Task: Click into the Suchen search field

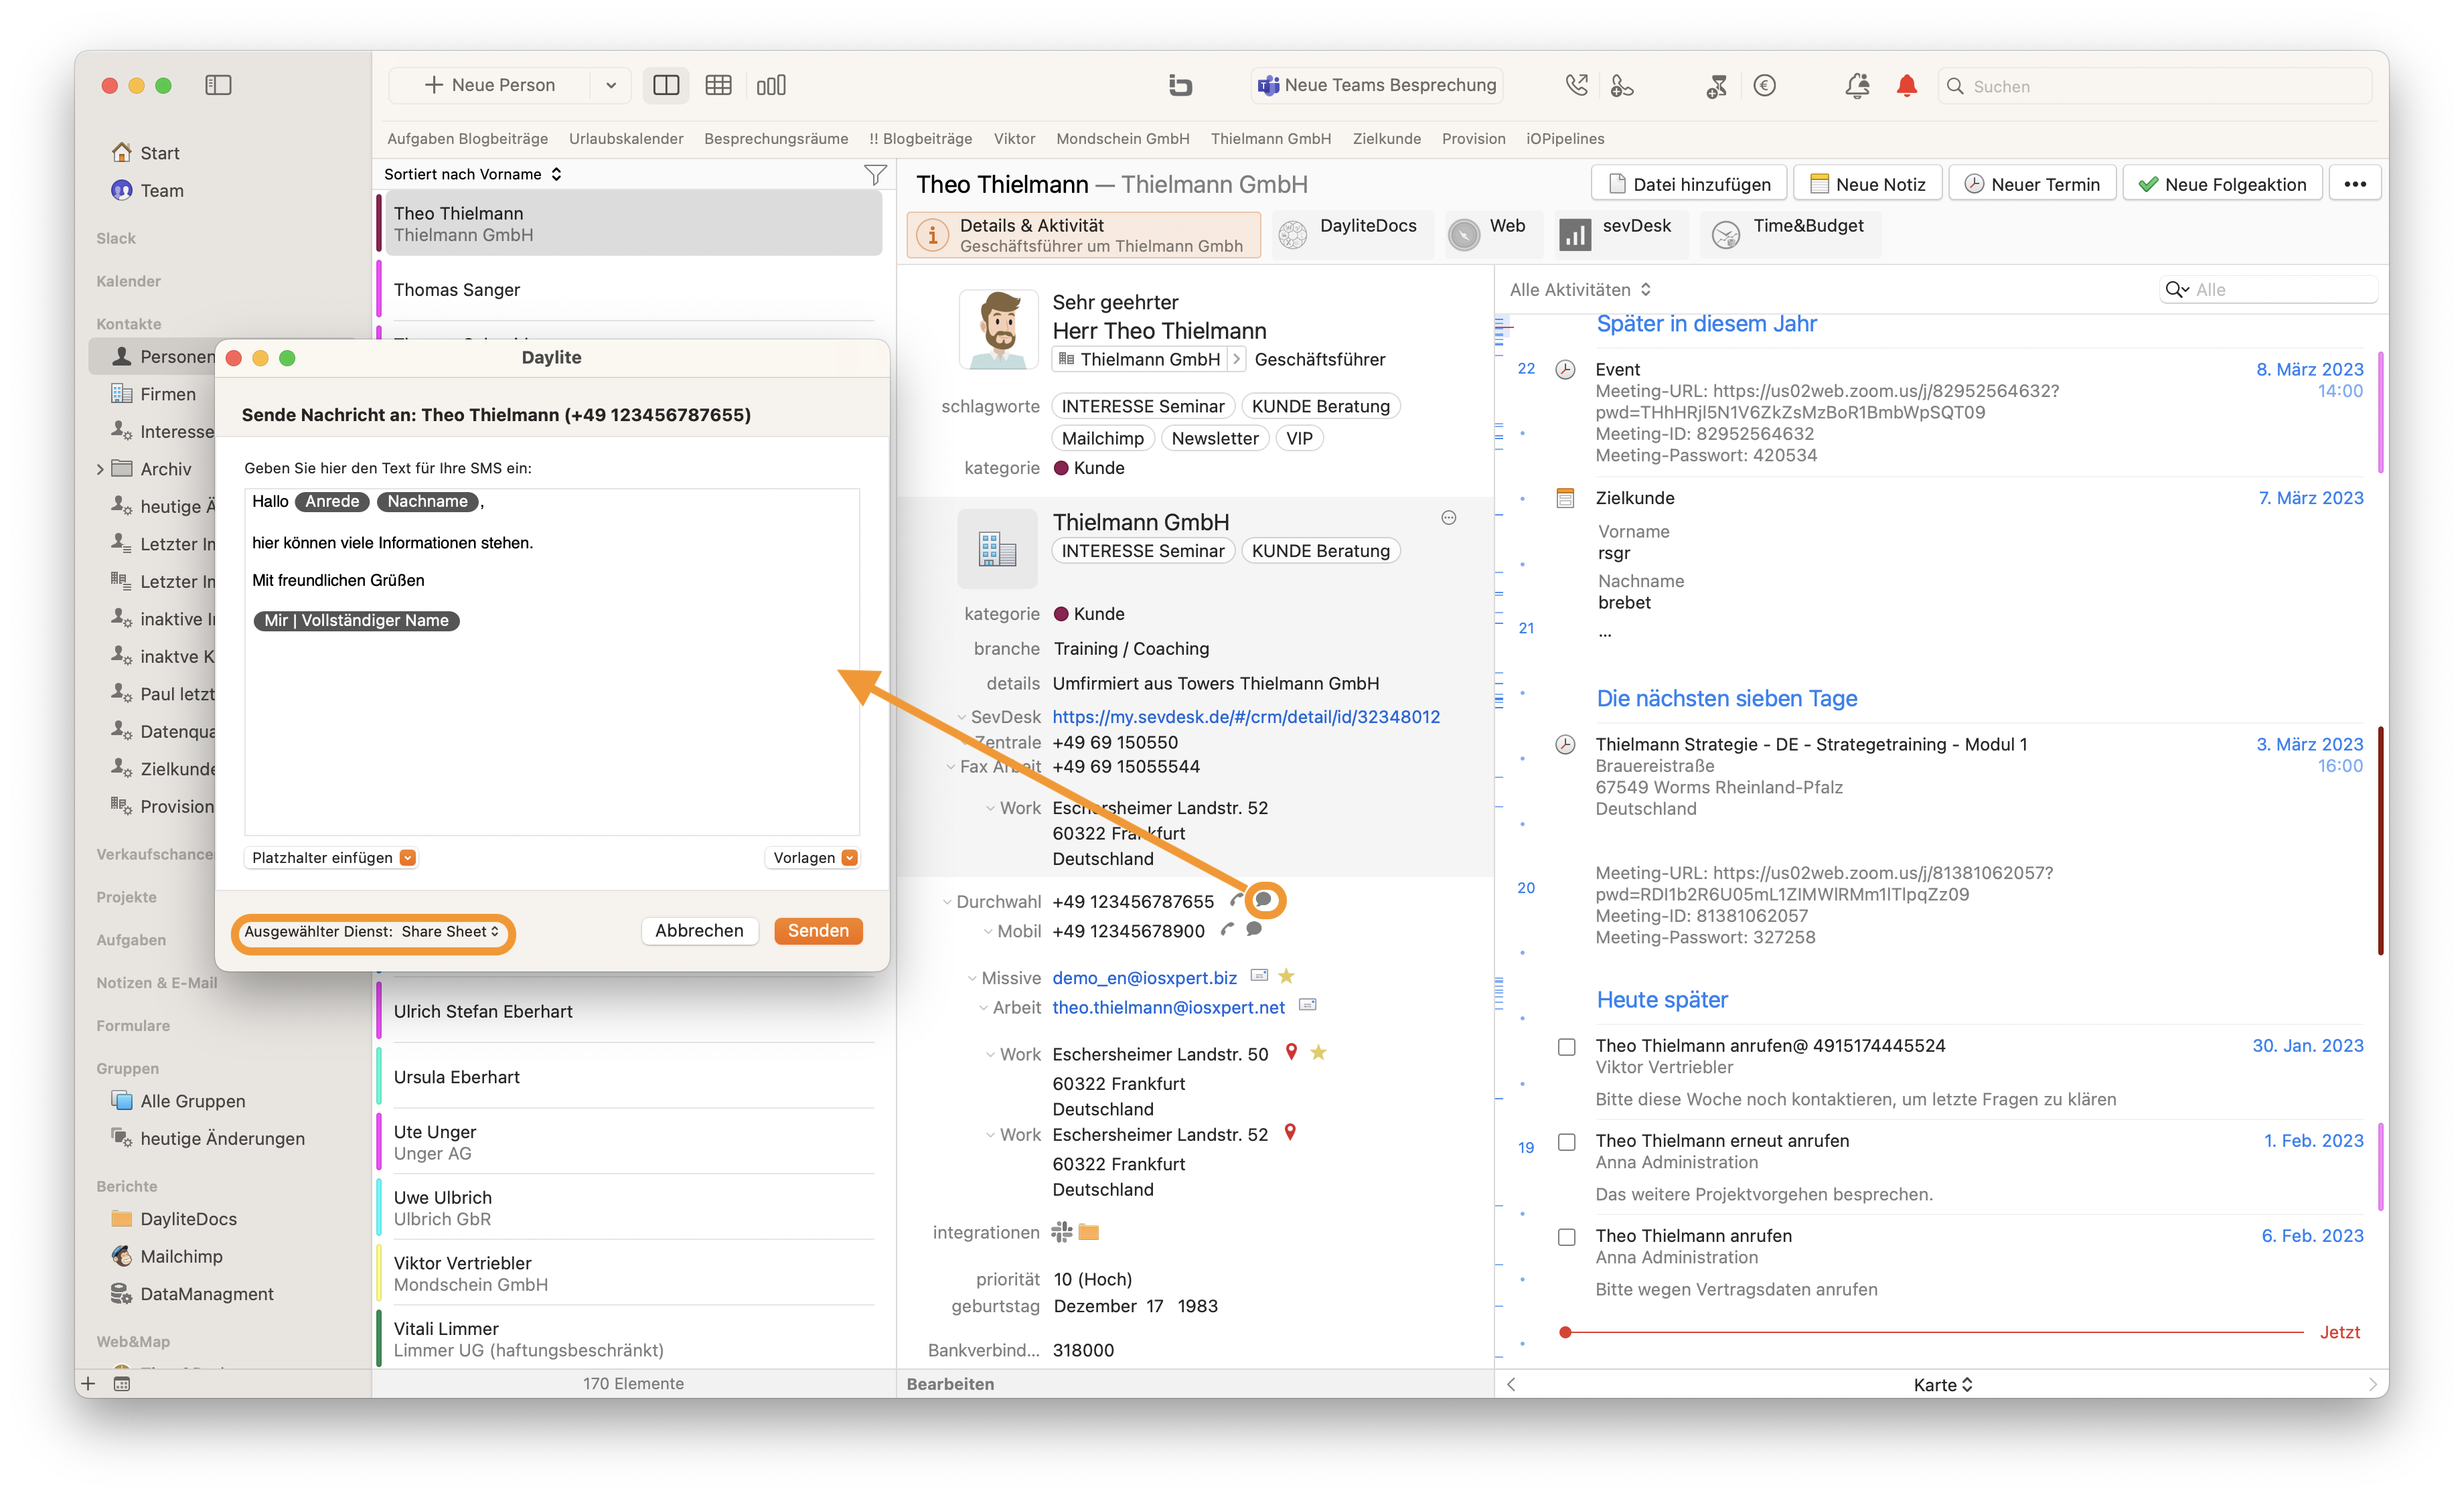Action: [x=2155, y=86]
